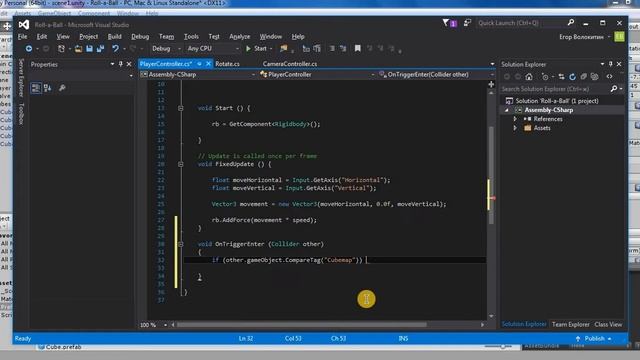The width and height of the screenshot is (640, 360).
Task: Open the Debug solution configuration dropdown
Action: [x=166, y=49]
